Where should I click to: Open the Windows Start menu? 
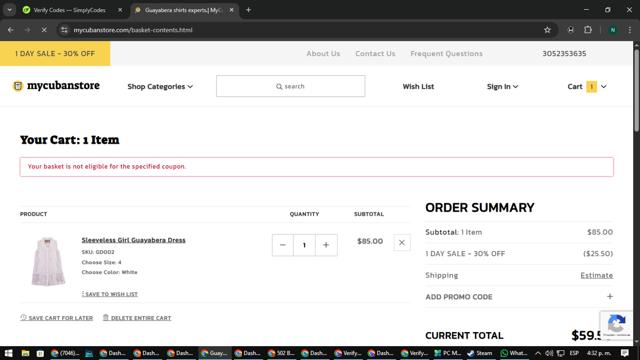pyautogui.click(x=8, y=353)
